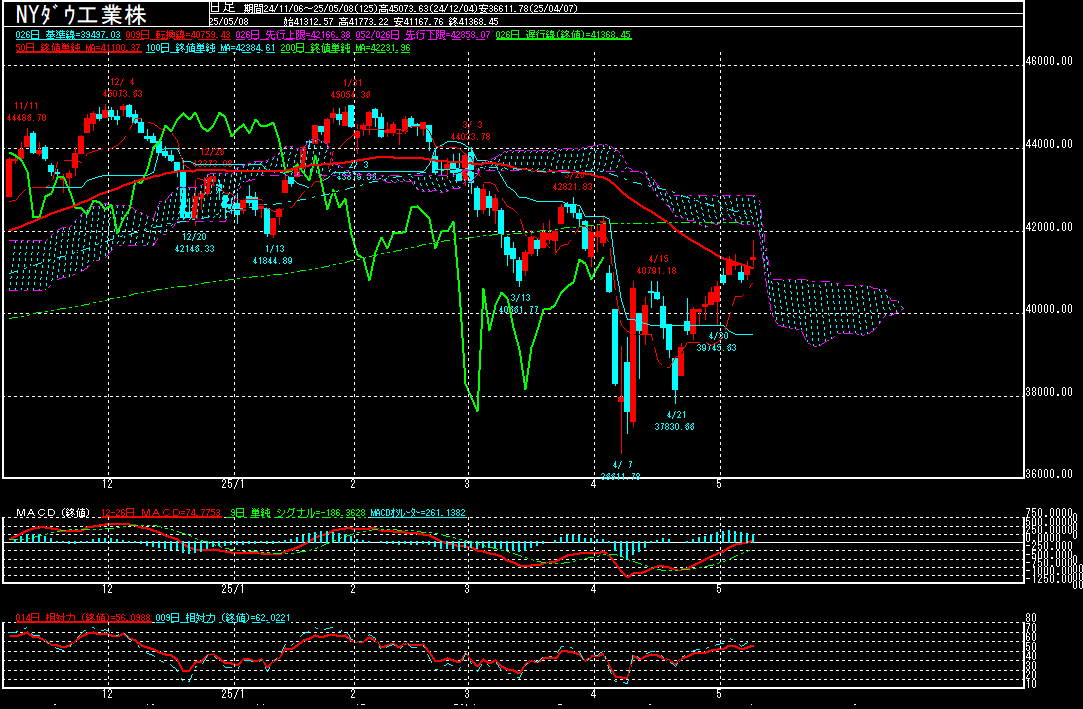
Task: Click the 80 level on RSI axis
Action: (x=1031, y=618)
